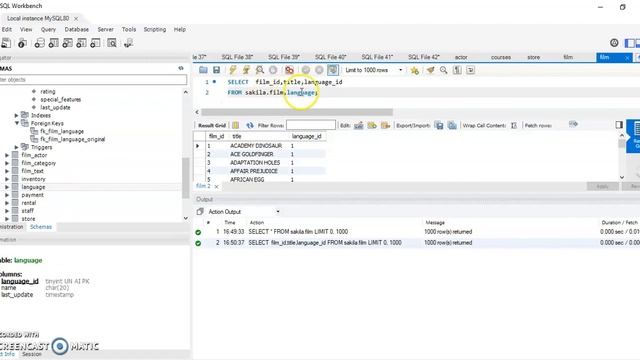Switch to the courses tab
The width and height of the screenshot is (640, 360).
pos(501,57)
